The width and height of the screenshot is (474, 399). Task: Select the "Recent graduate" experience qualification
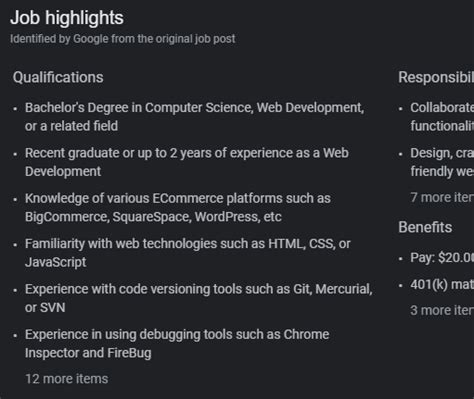(x=187, y=162)
